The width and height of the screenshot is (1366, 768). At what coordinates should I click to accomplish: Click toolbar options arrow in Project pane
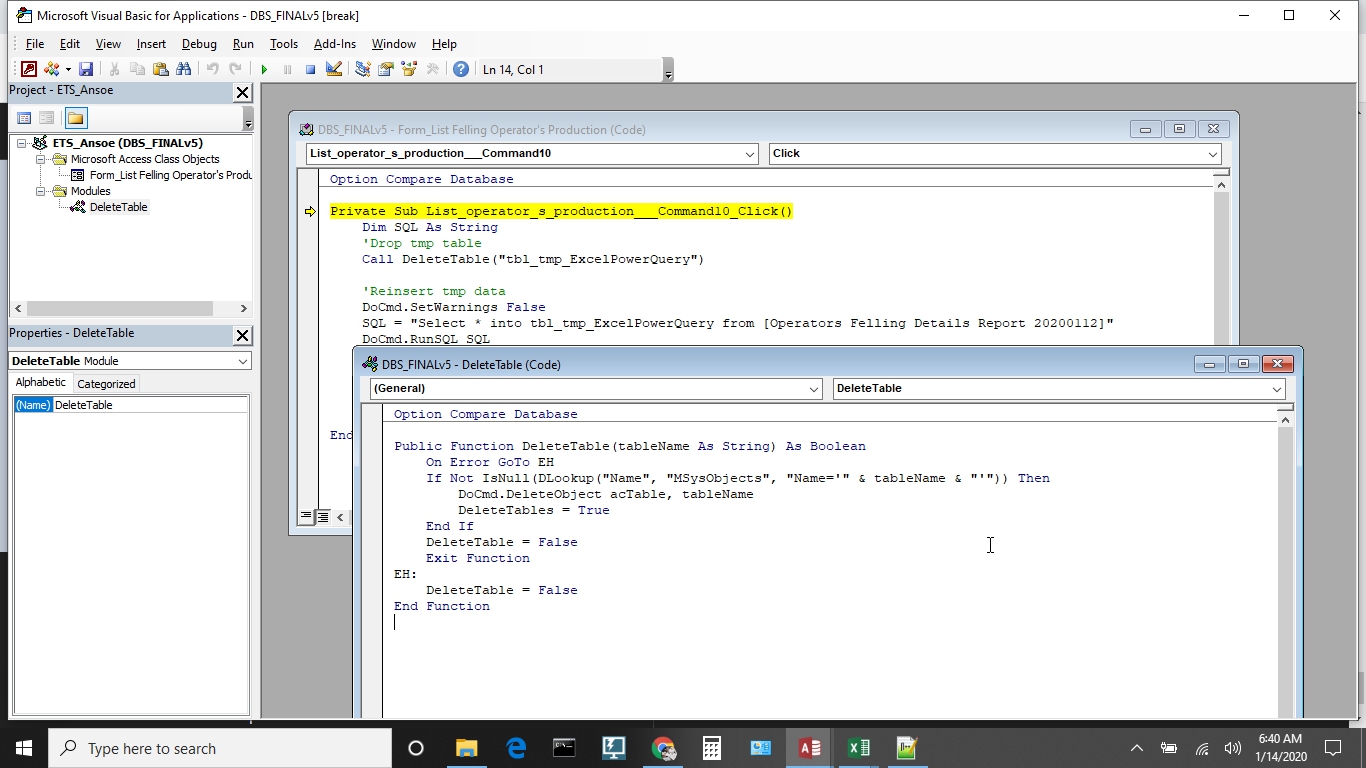[x=248, y=119]
